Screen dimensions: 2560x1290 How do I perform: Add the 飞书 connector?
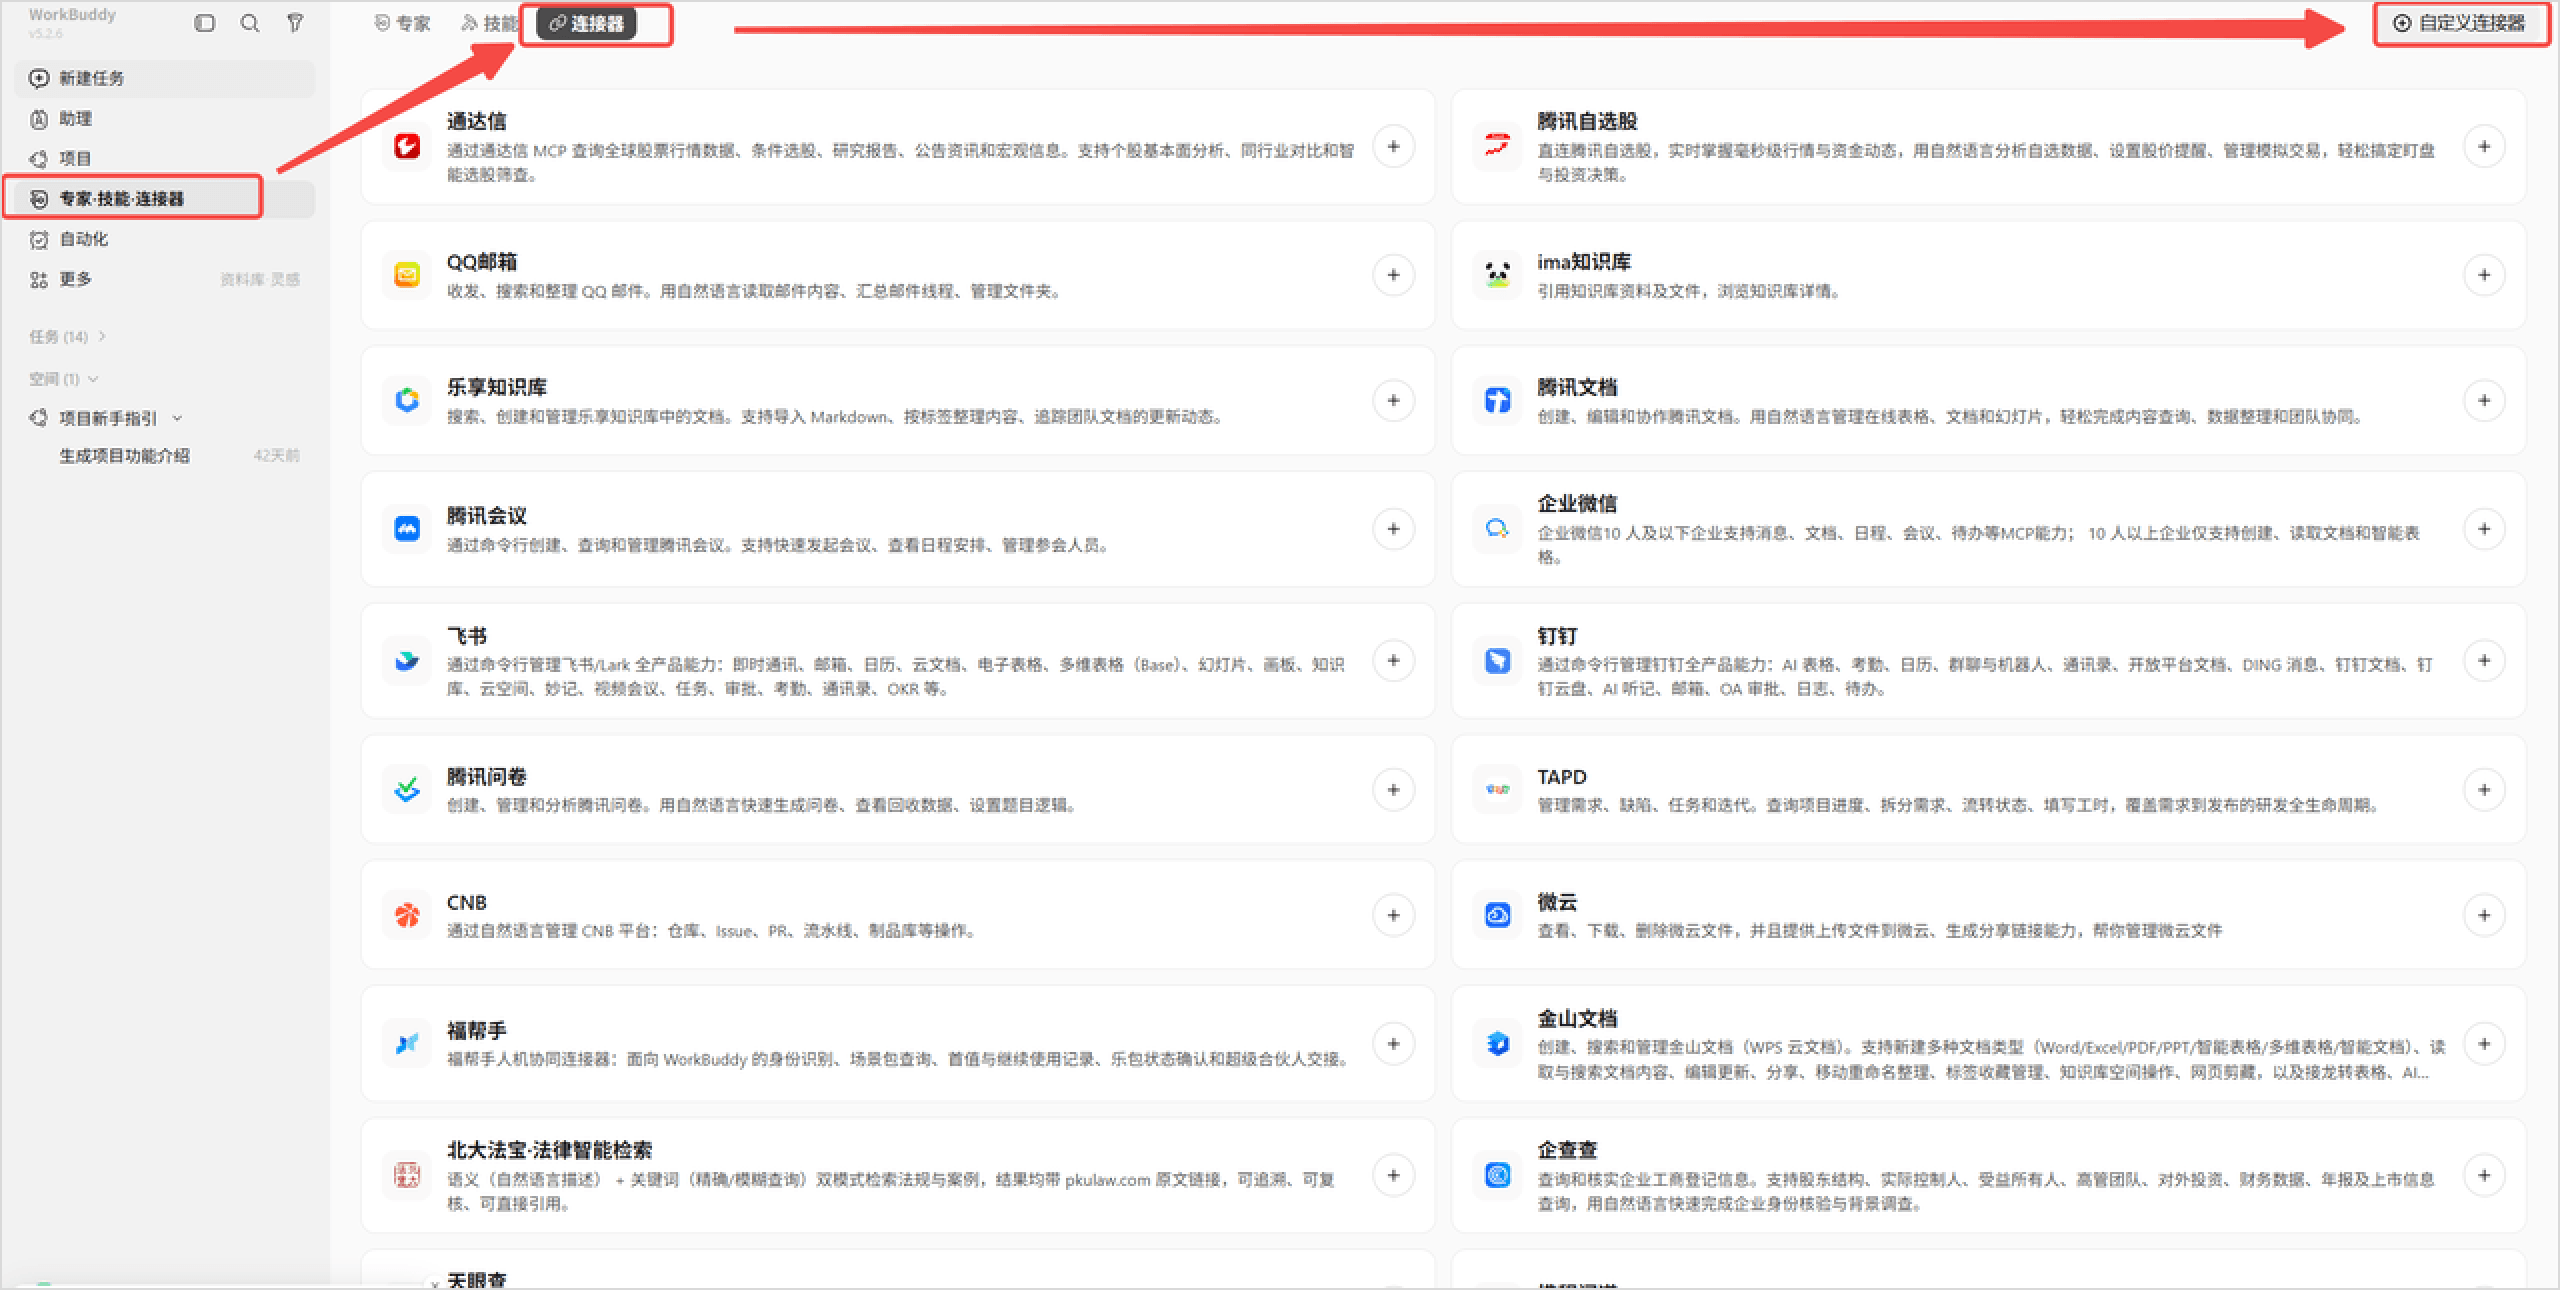(1393, 661)
